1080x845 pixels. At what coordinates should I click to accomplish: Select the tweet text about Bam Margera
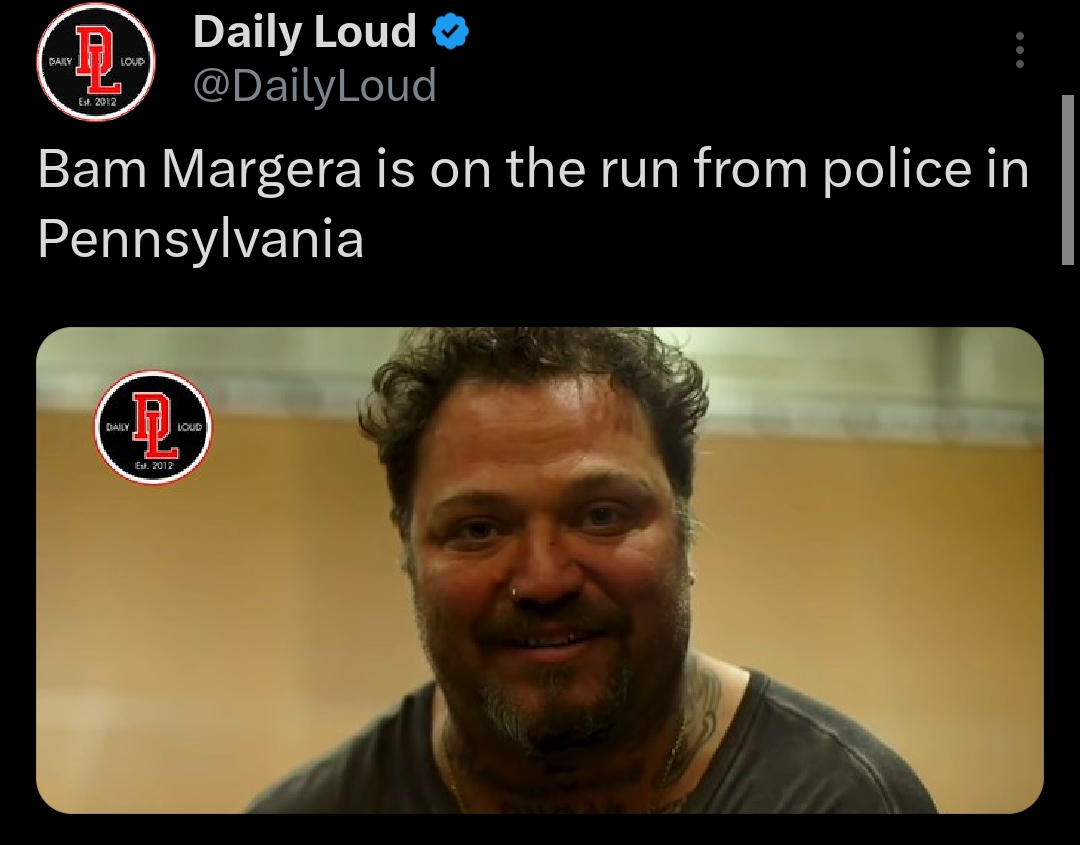533,204
